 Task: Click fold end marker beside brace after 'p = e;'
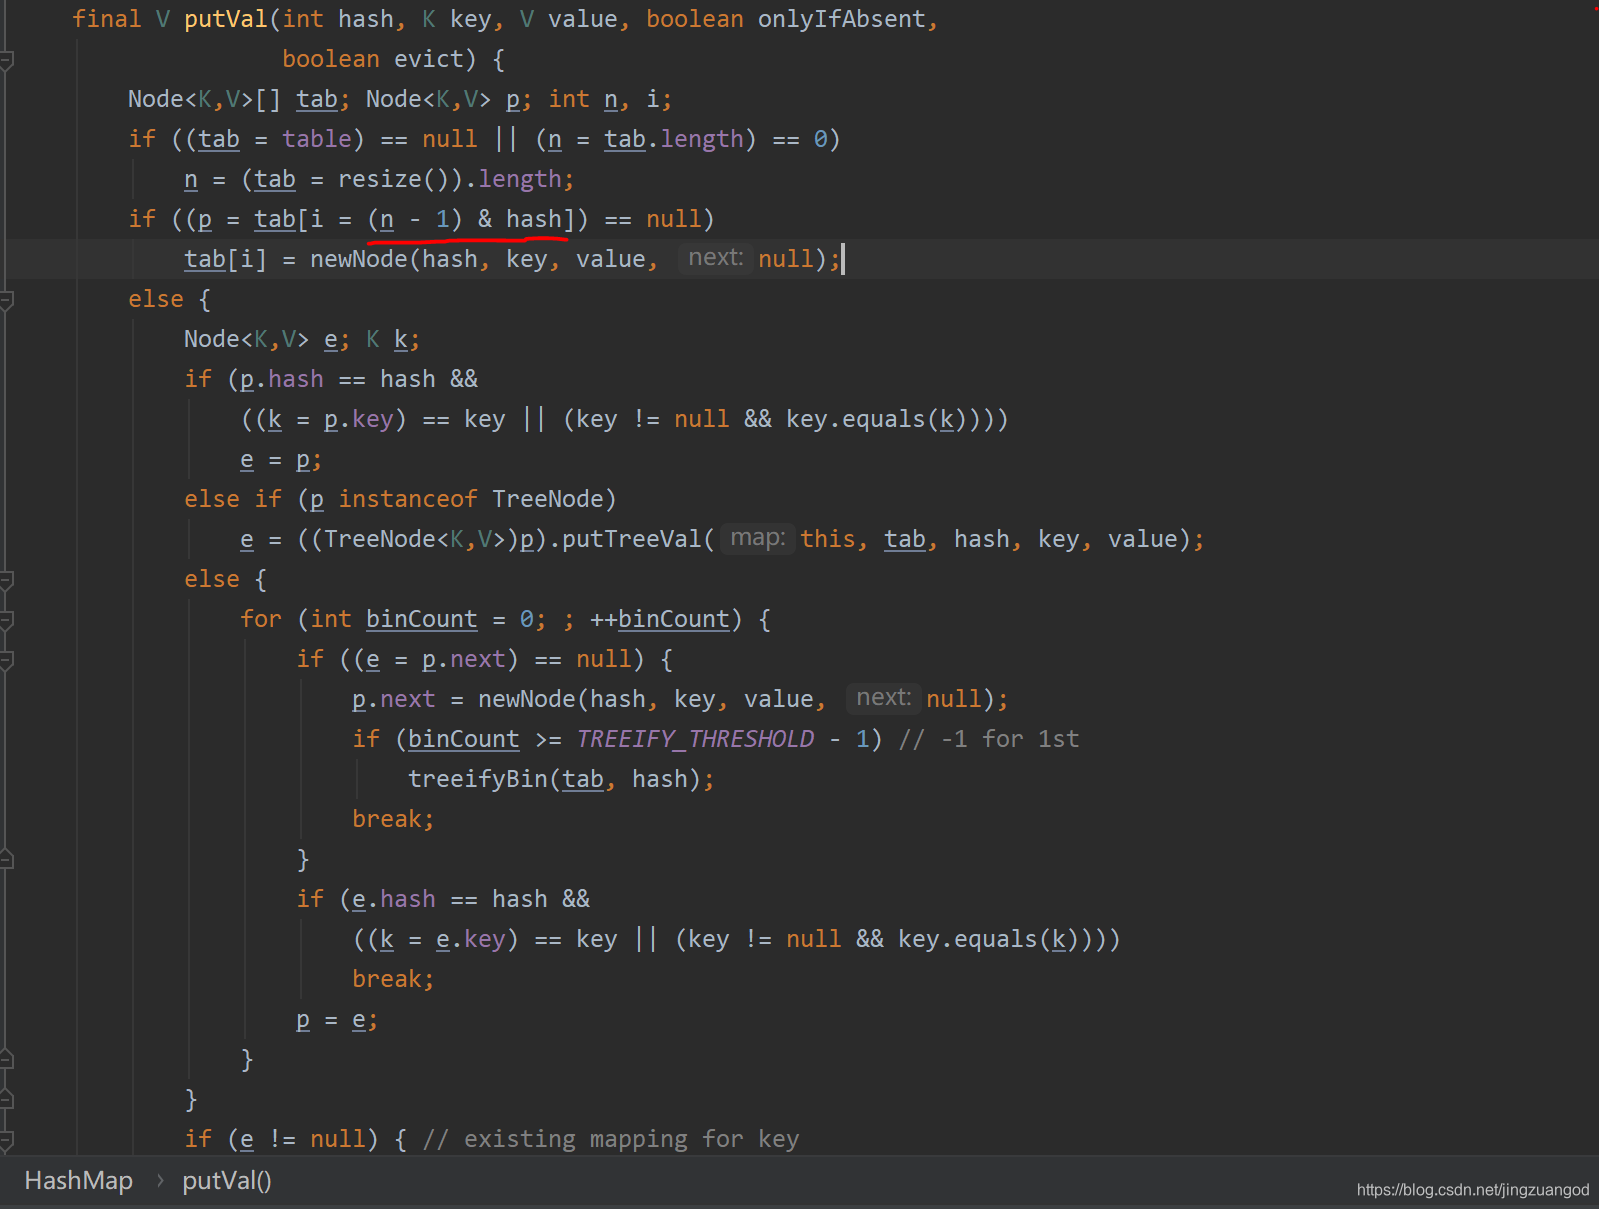[x=6, y=1060]
